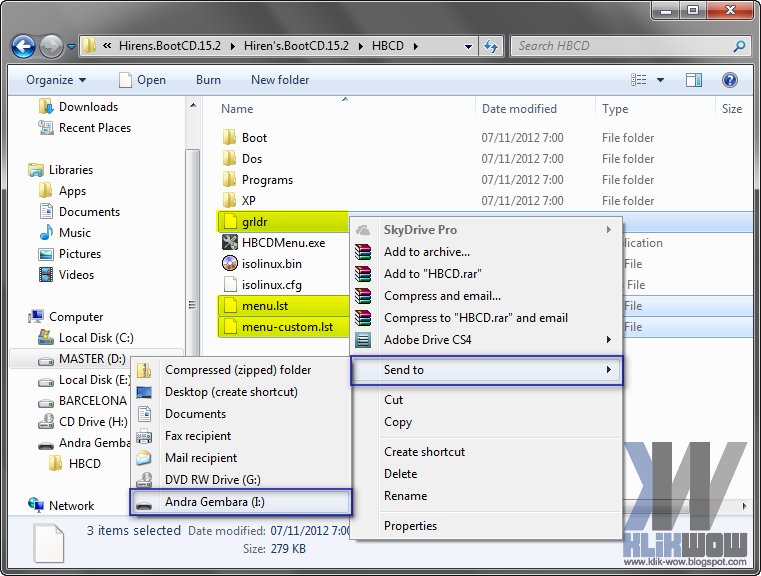
Task: Open the view options dropdown arrow
Action: click(x=660, y=80)
